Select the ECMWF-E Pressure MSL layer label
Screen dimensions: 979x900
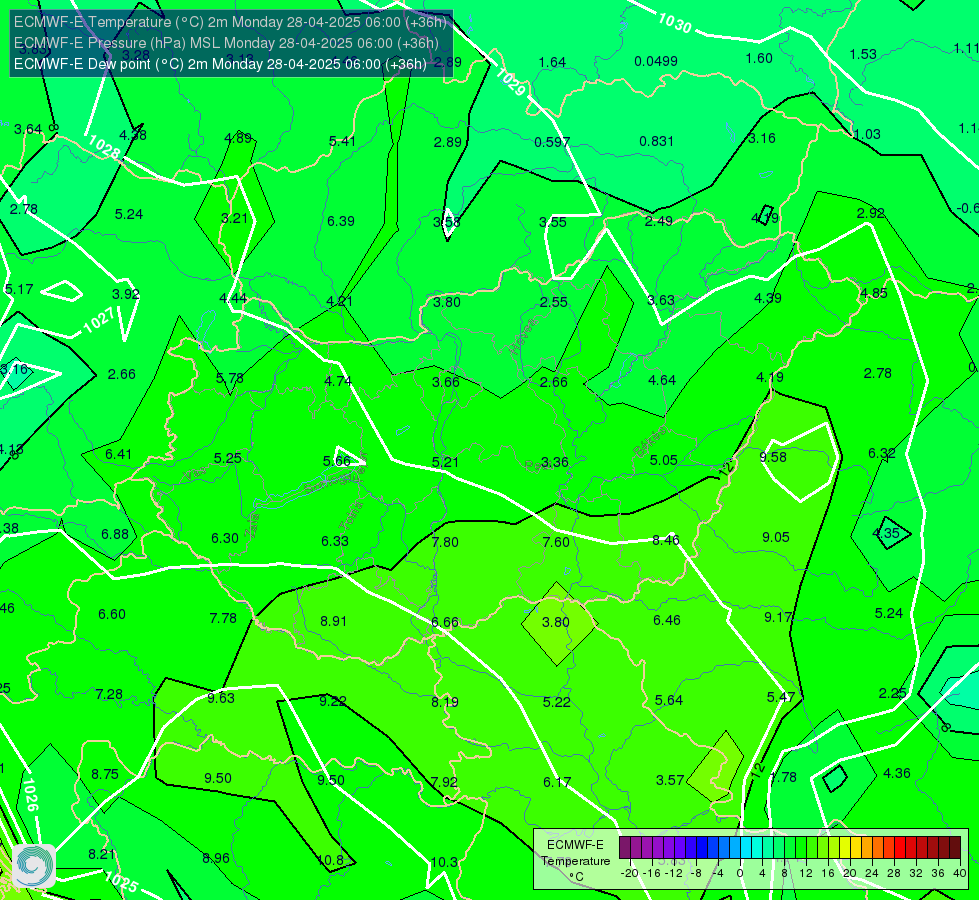(x=226, y=43)
